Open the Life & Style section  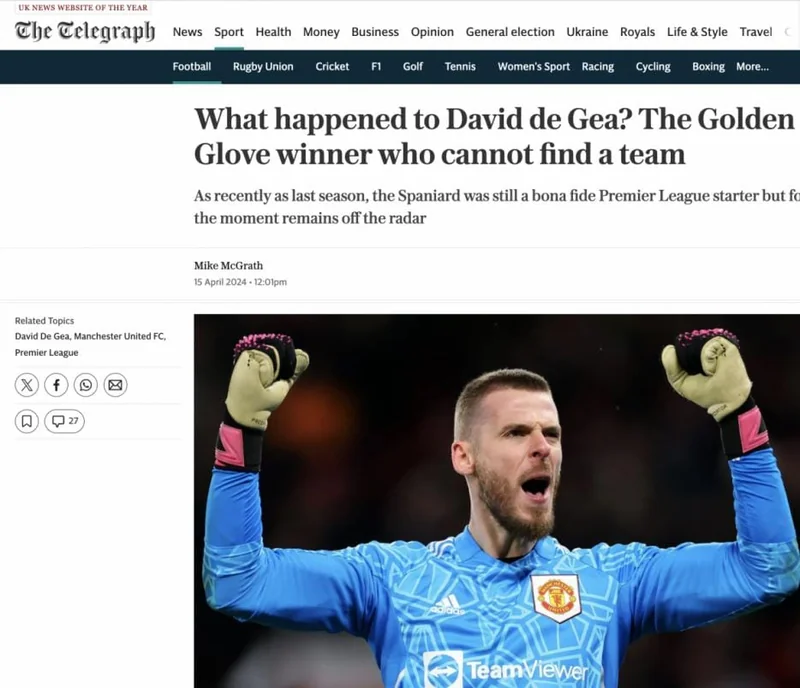697,32
